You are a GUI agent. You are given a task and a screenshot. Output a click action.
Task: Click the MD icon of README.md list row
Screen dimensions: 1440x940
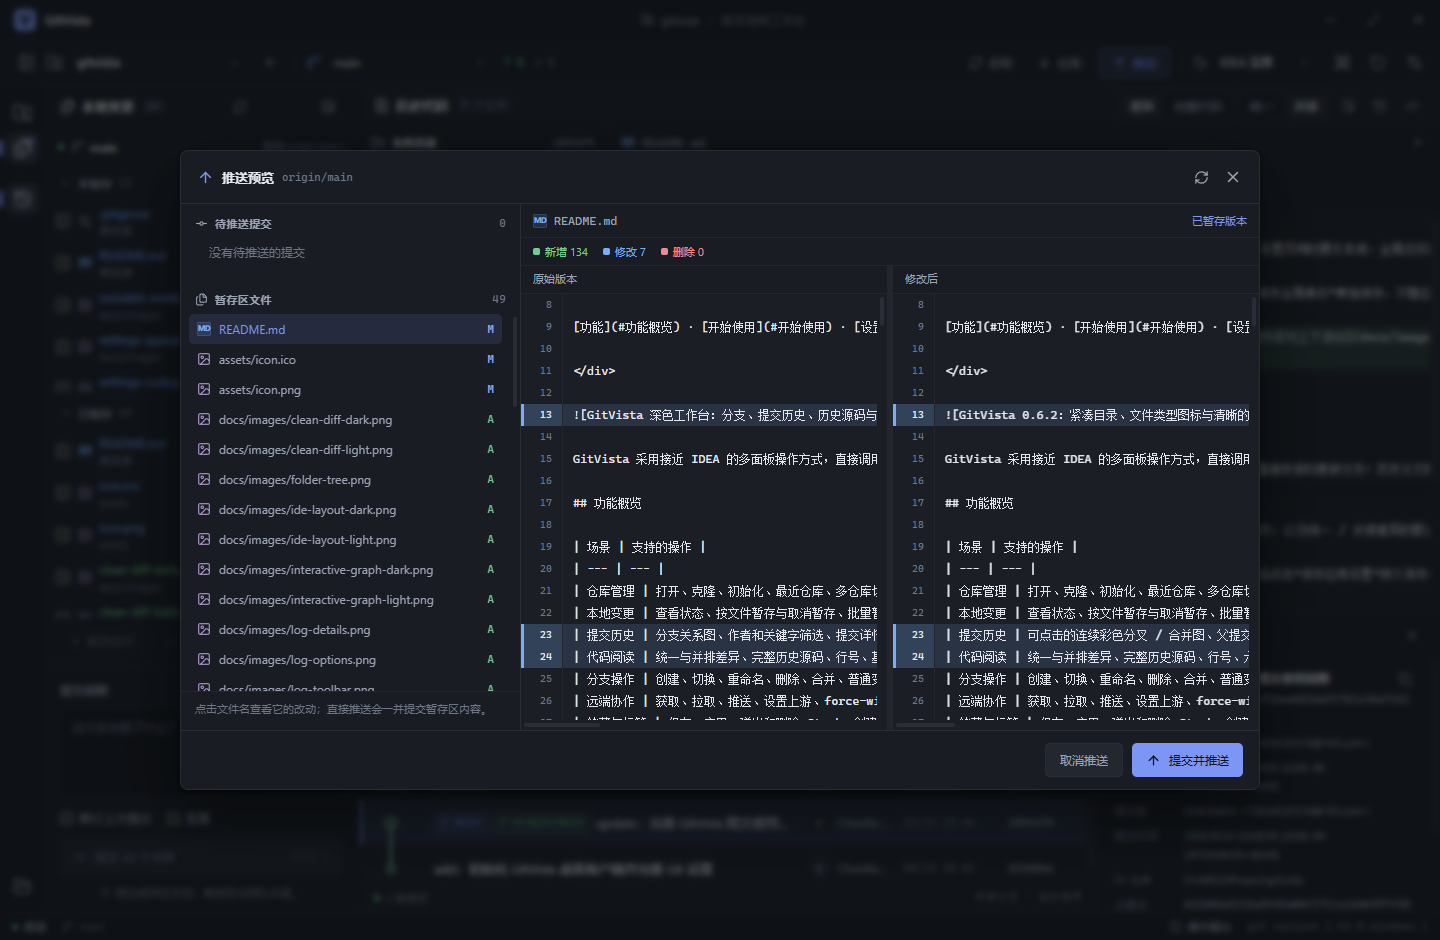pyautogui.click(x=204, y=329)
